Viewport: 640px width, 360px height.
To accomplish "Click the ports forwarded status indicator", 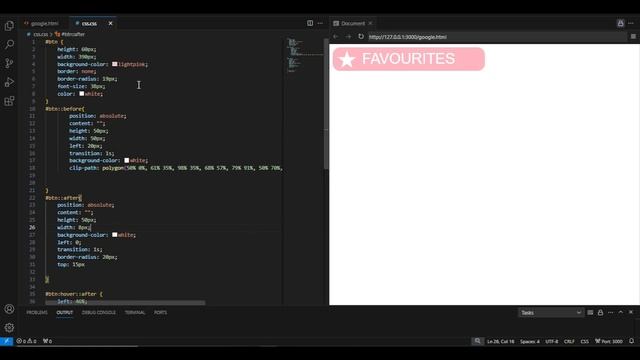I will click(47, 341).
